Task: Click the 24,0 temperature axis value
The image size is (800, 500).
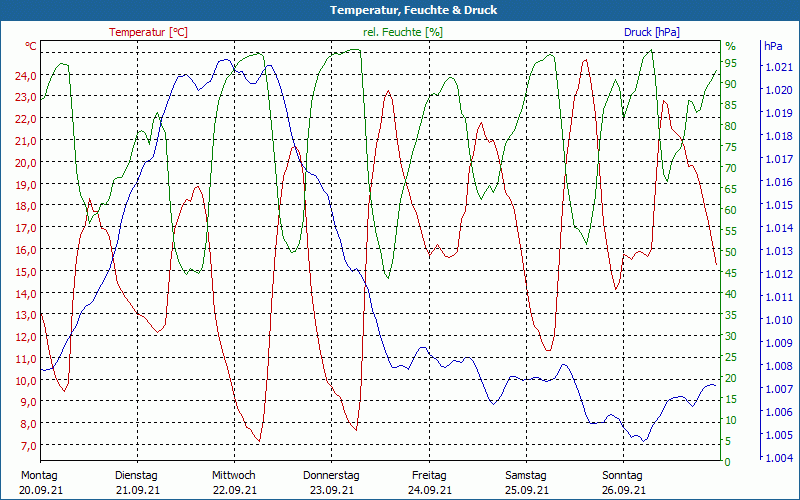Action: [25, 76]
